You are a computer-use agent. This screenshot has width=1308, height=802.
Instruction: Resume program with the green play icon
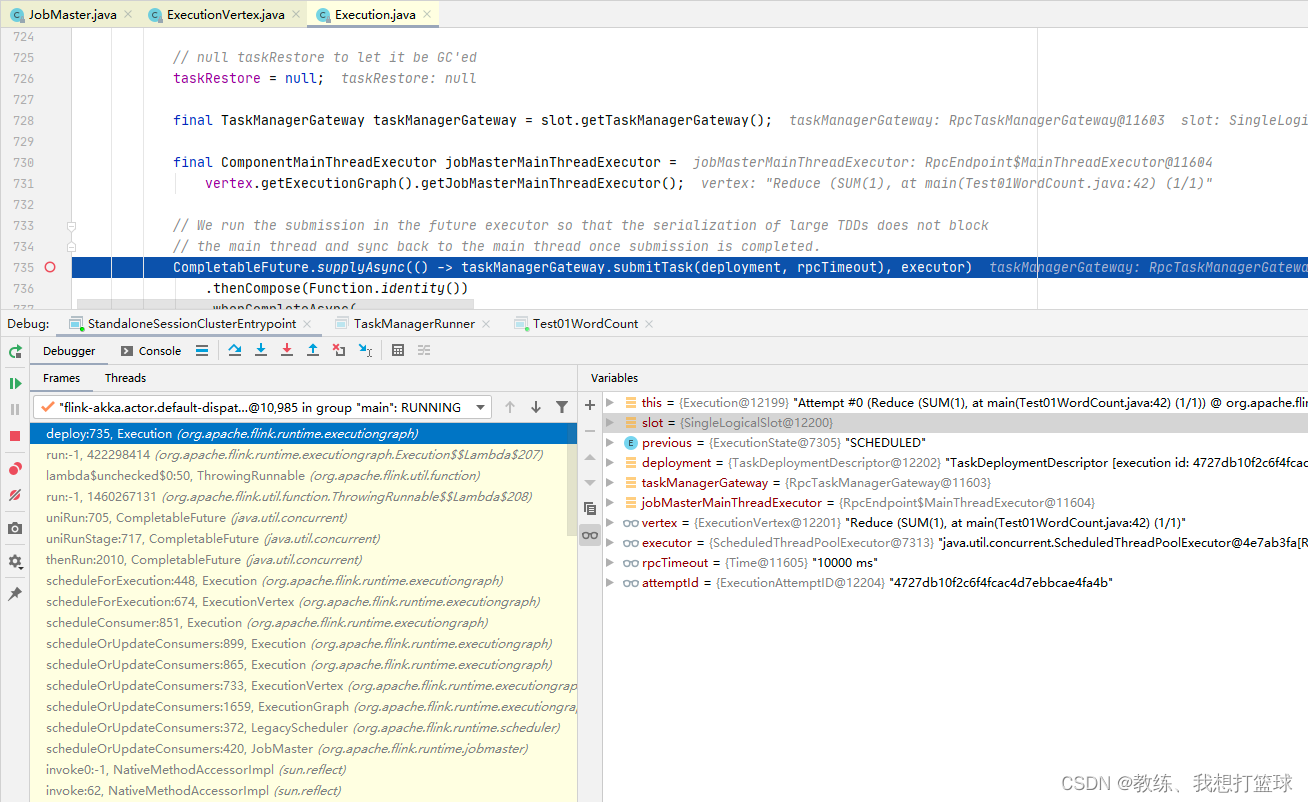(x=15, y=383)
